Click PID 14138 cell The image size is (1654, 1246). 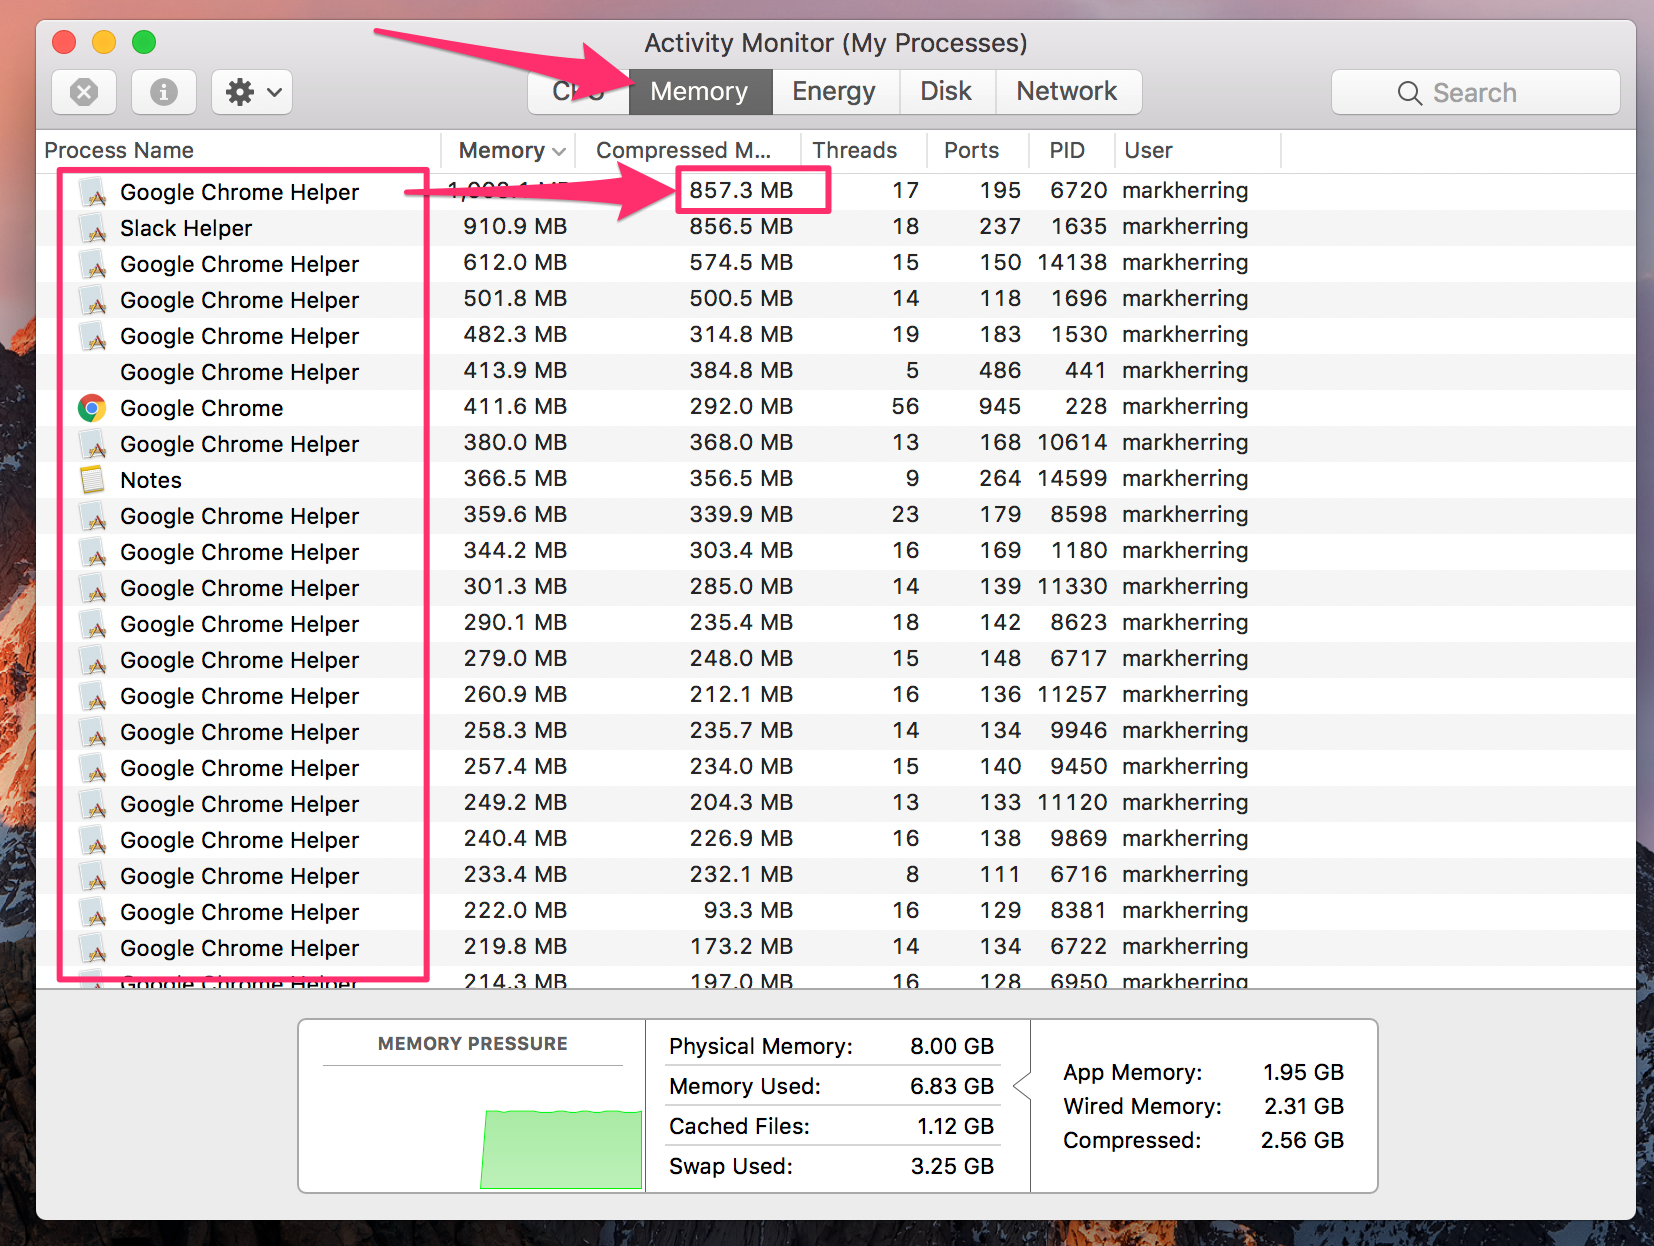pyautogui.click(x=1072, y=262)
